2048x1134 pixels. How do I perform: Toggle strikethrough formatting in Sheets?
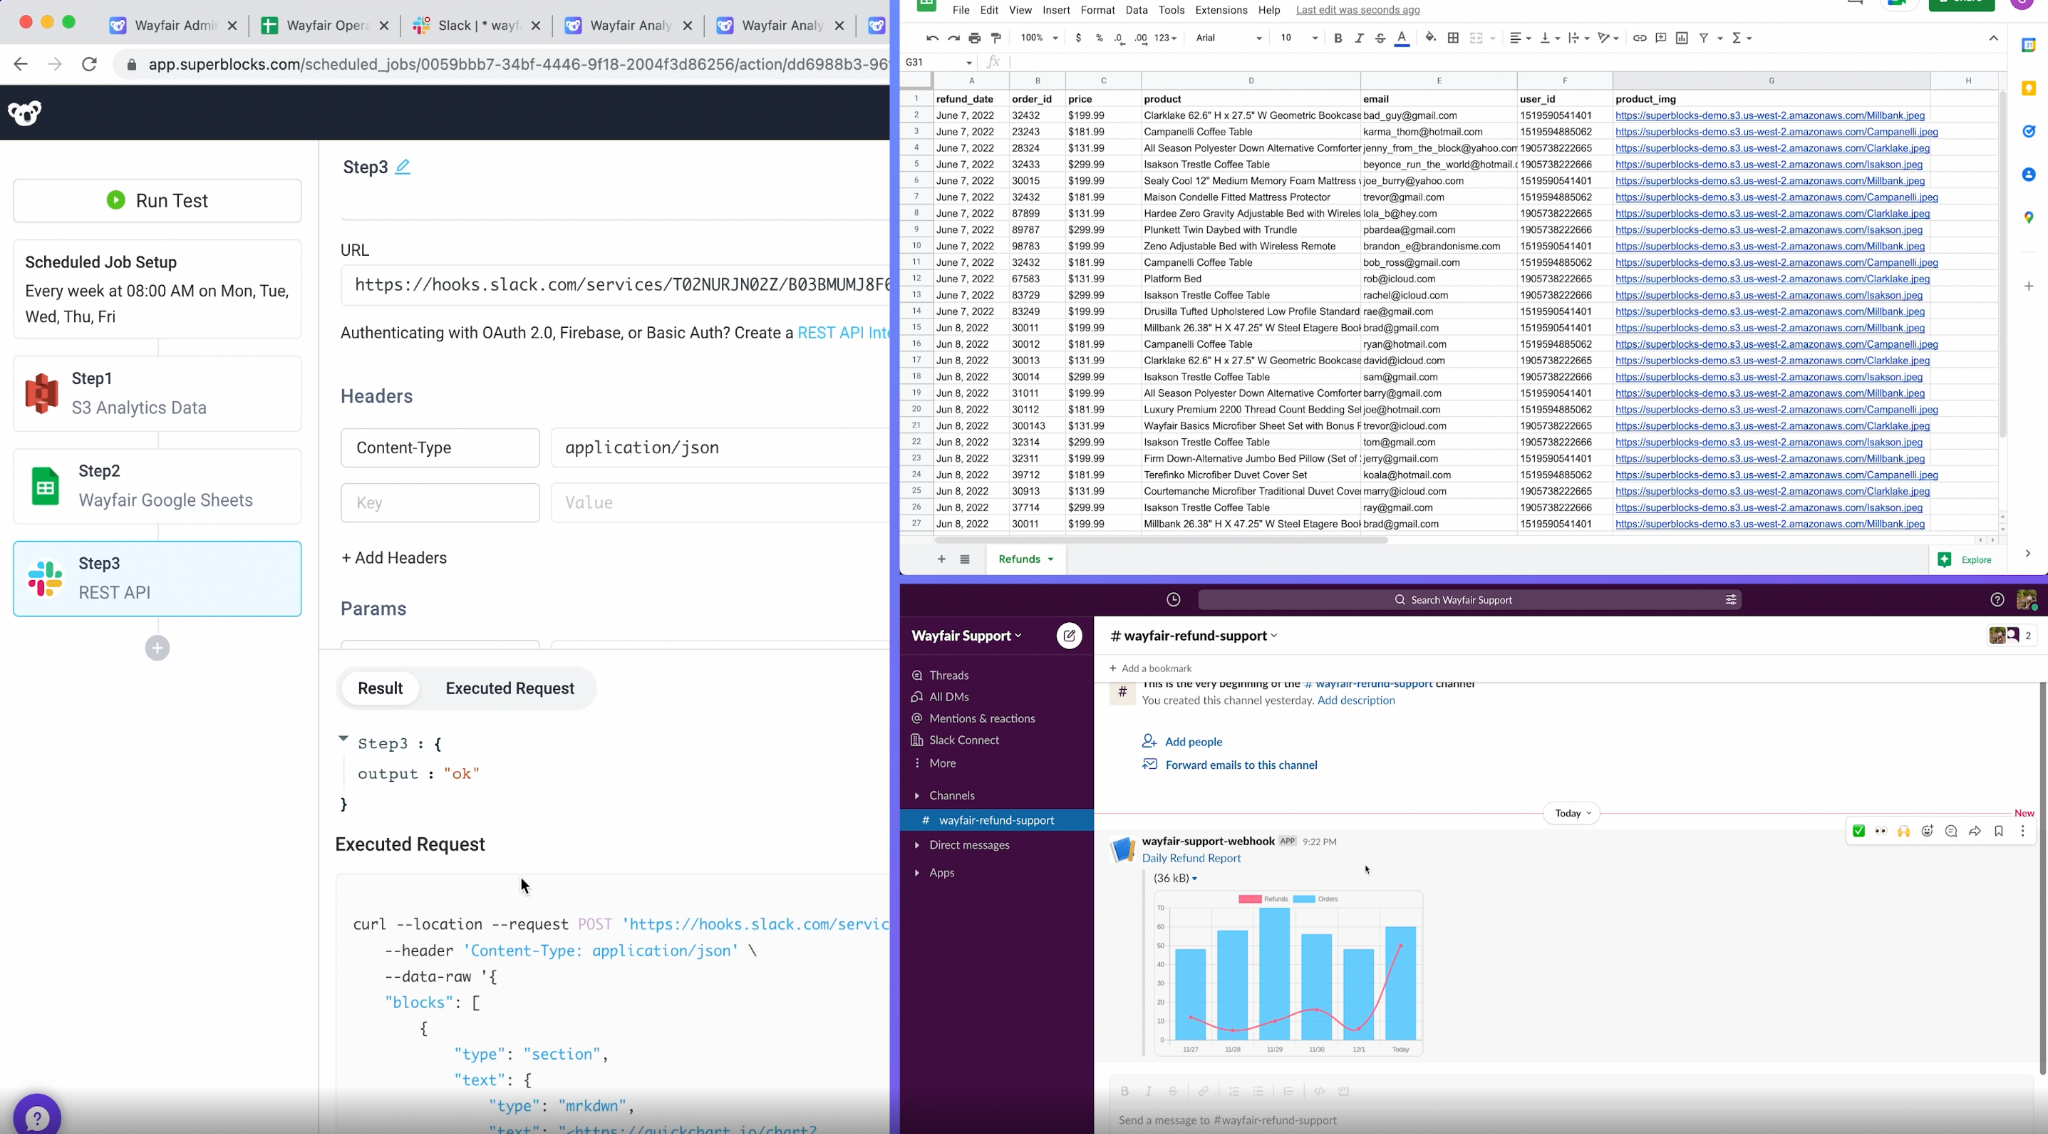click(x=1380, y=38)
